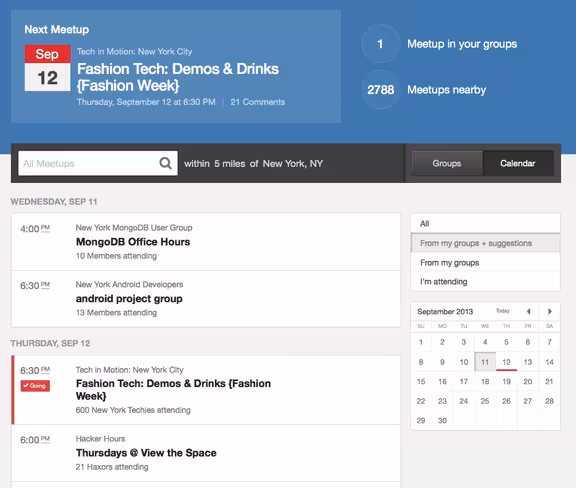Click the 2788 Meetups nearby circle
The height and width of the screenshot is (488, 576).
click(381, 90)
